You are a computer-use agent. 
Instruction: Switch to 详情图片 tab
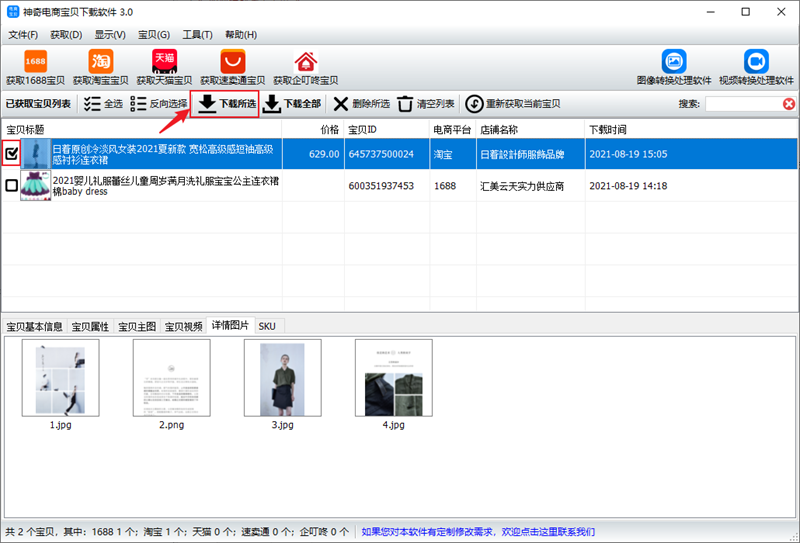230,325
